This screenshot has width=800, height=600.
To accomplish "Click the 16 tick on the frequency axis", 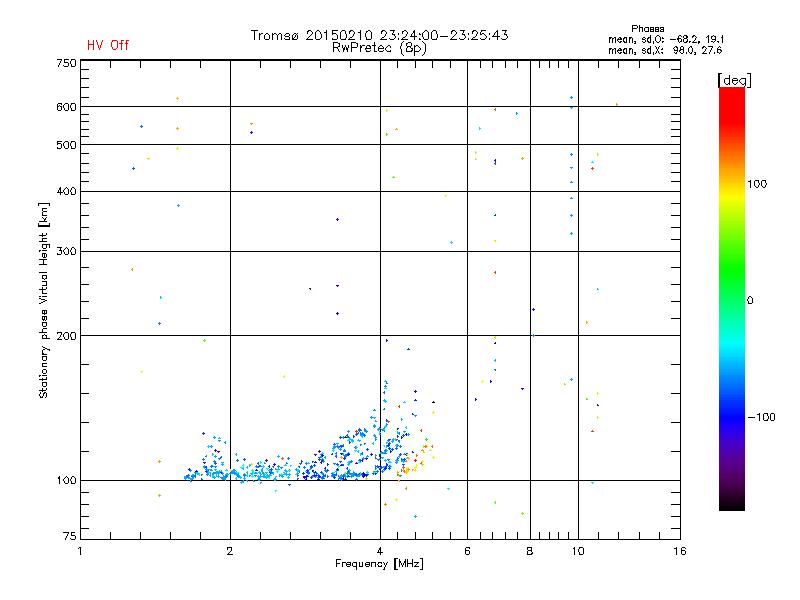I will (679, 551).
